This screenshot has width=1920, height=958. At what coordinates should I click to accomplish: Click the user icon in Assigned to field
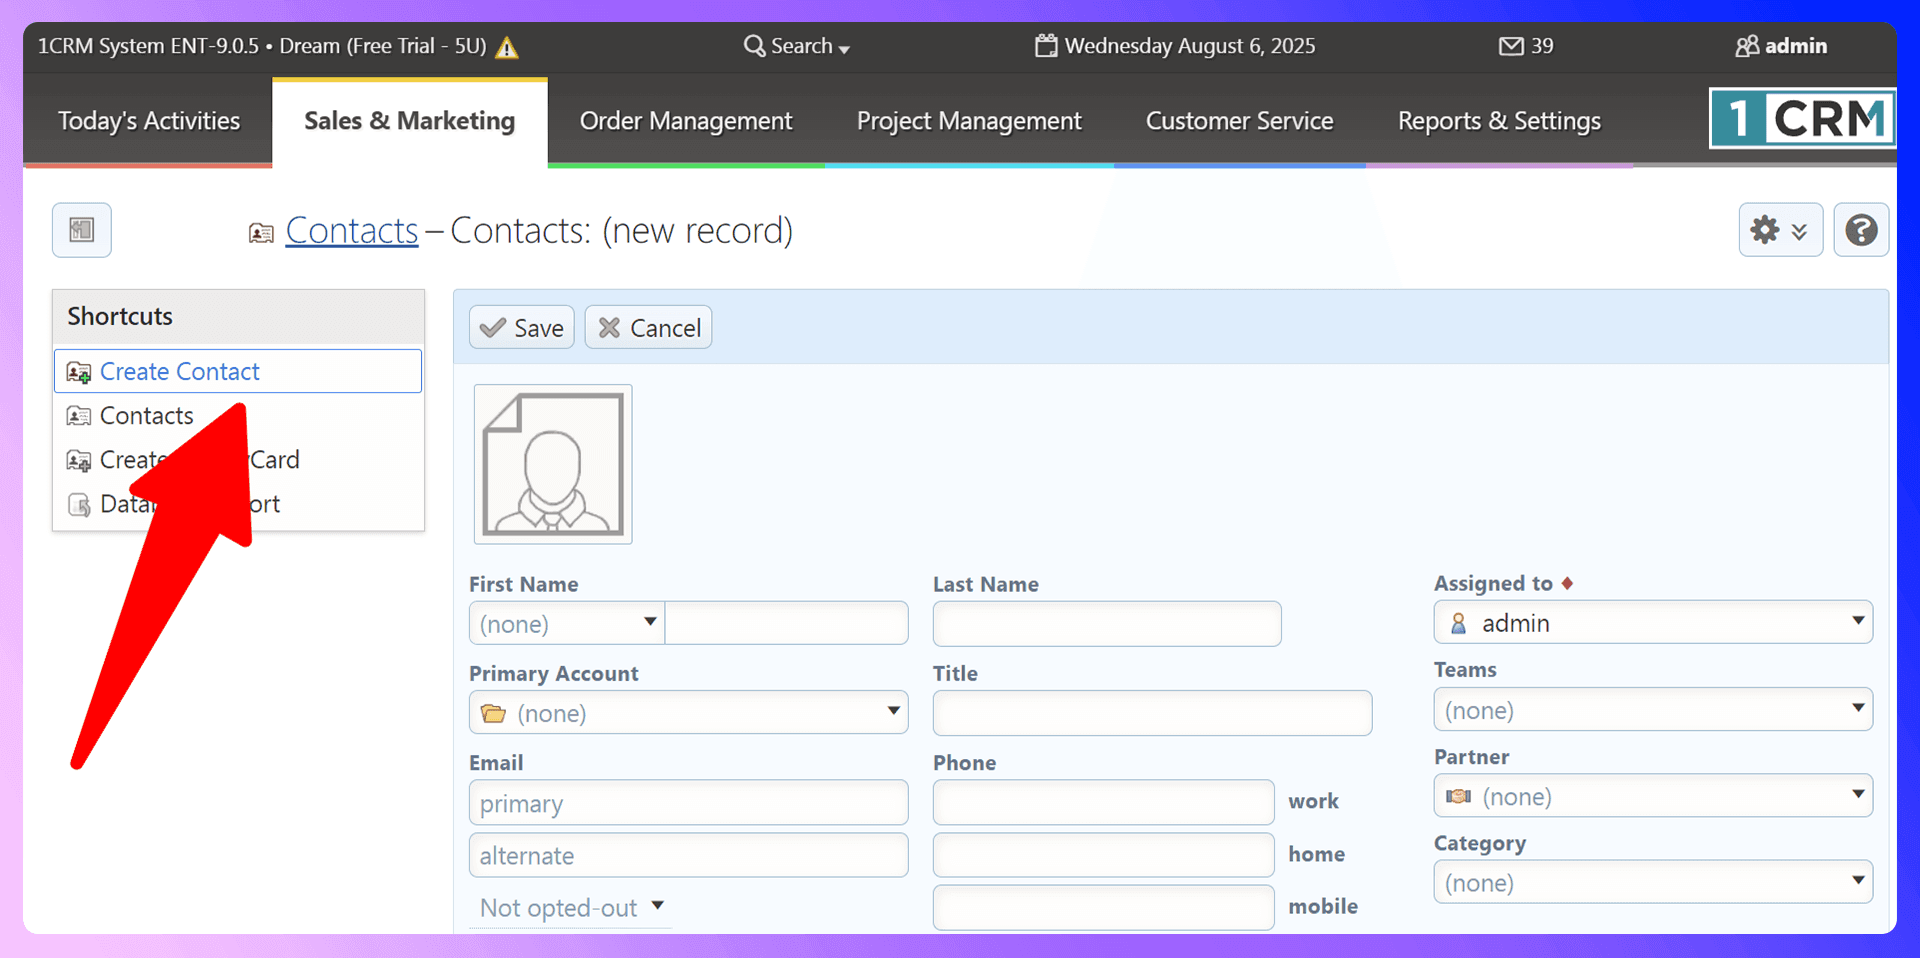tap(1458, 623)
